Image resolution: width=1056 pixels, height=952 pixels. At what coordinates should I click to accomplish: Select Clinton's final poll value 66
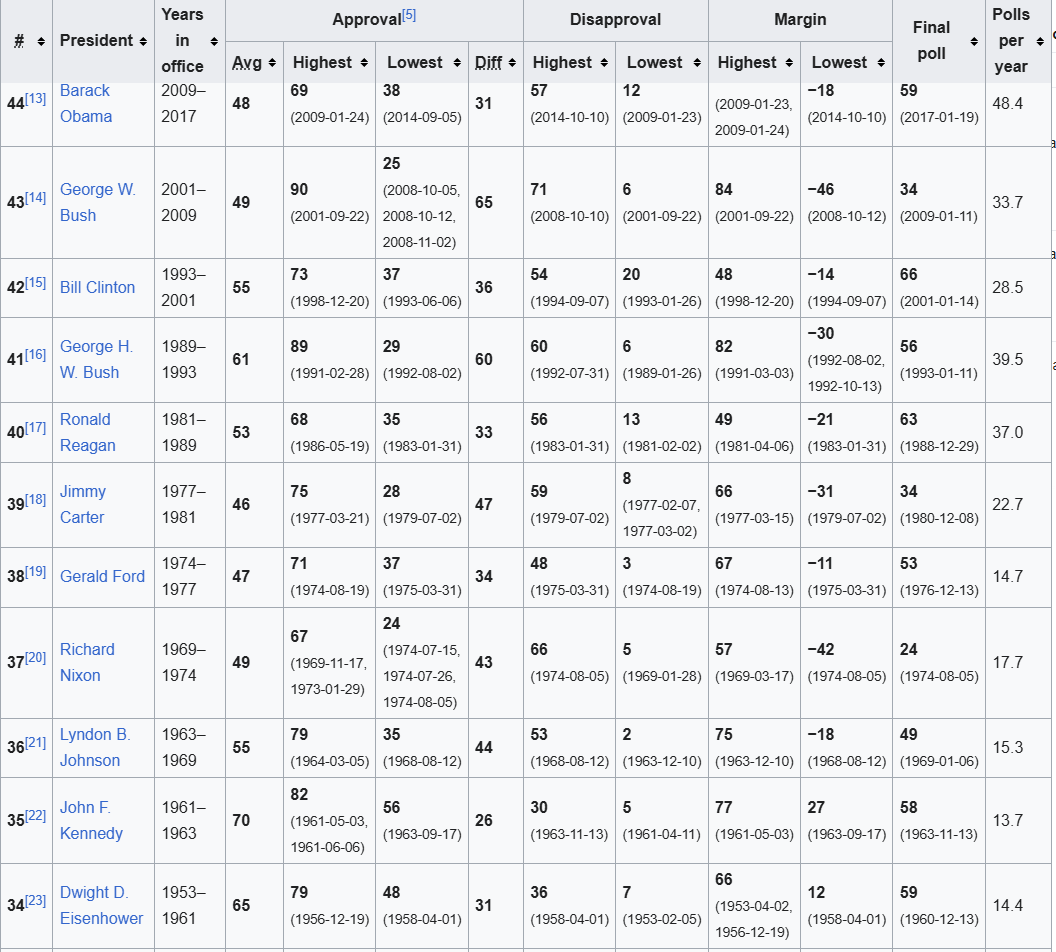(909, 275)
